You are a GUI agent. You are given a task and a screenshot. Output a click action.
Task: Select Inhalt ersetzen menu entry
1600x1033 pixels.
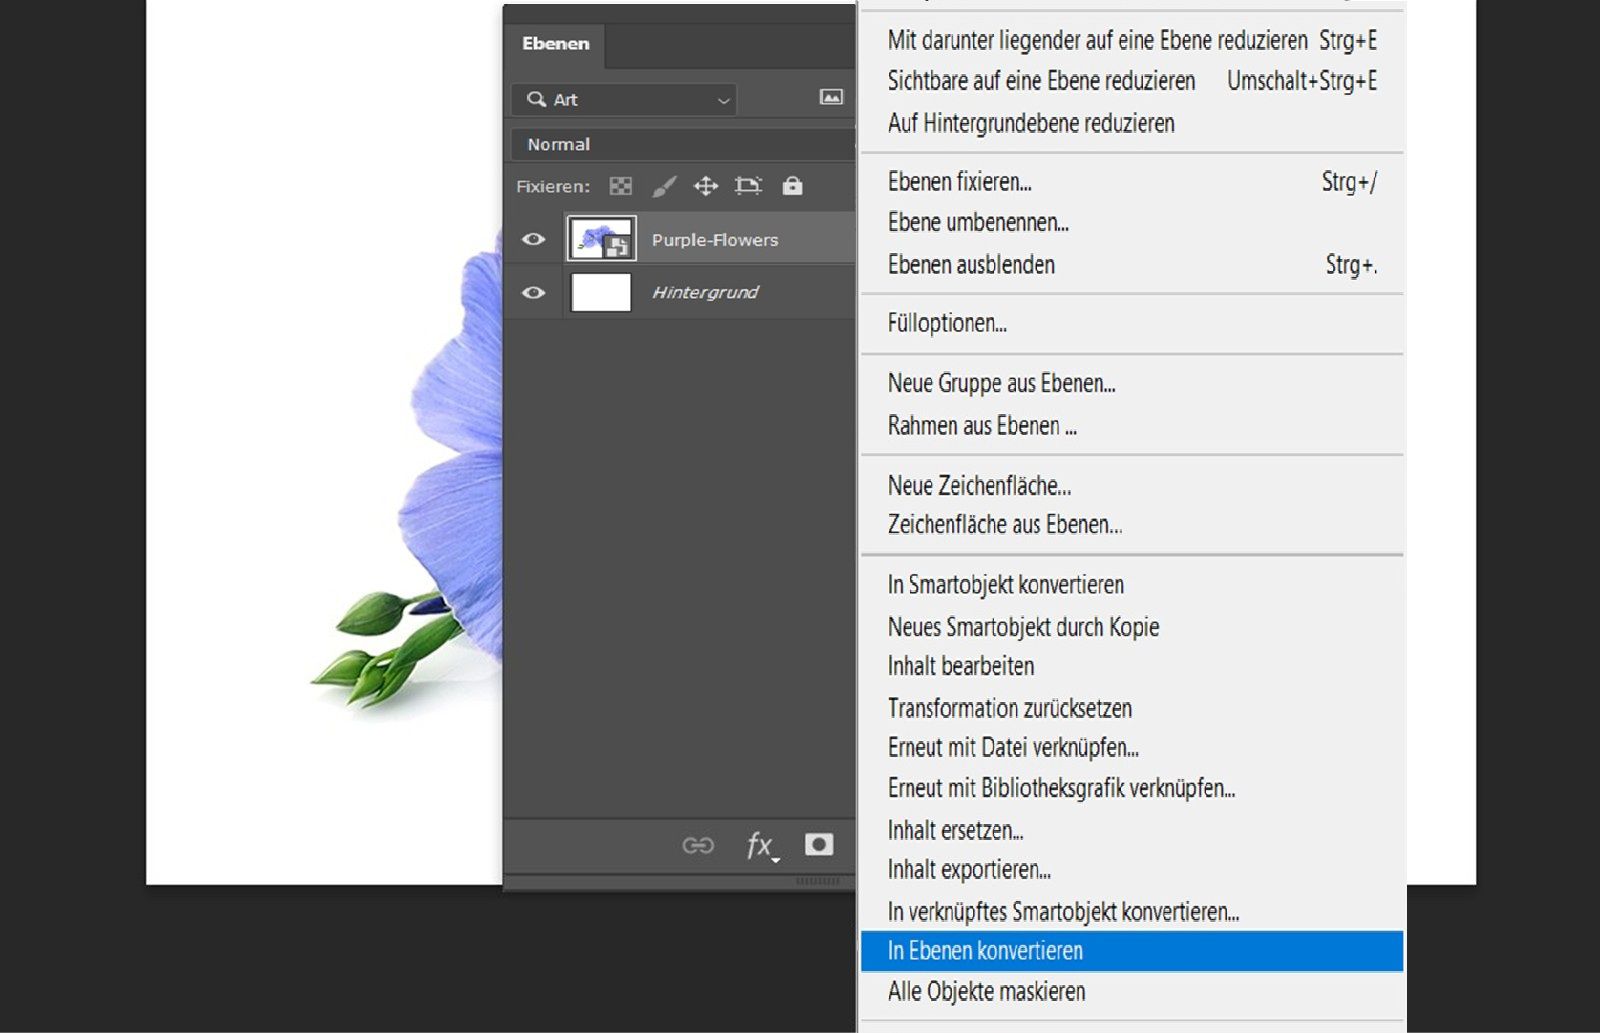[x=1132, y=830]
